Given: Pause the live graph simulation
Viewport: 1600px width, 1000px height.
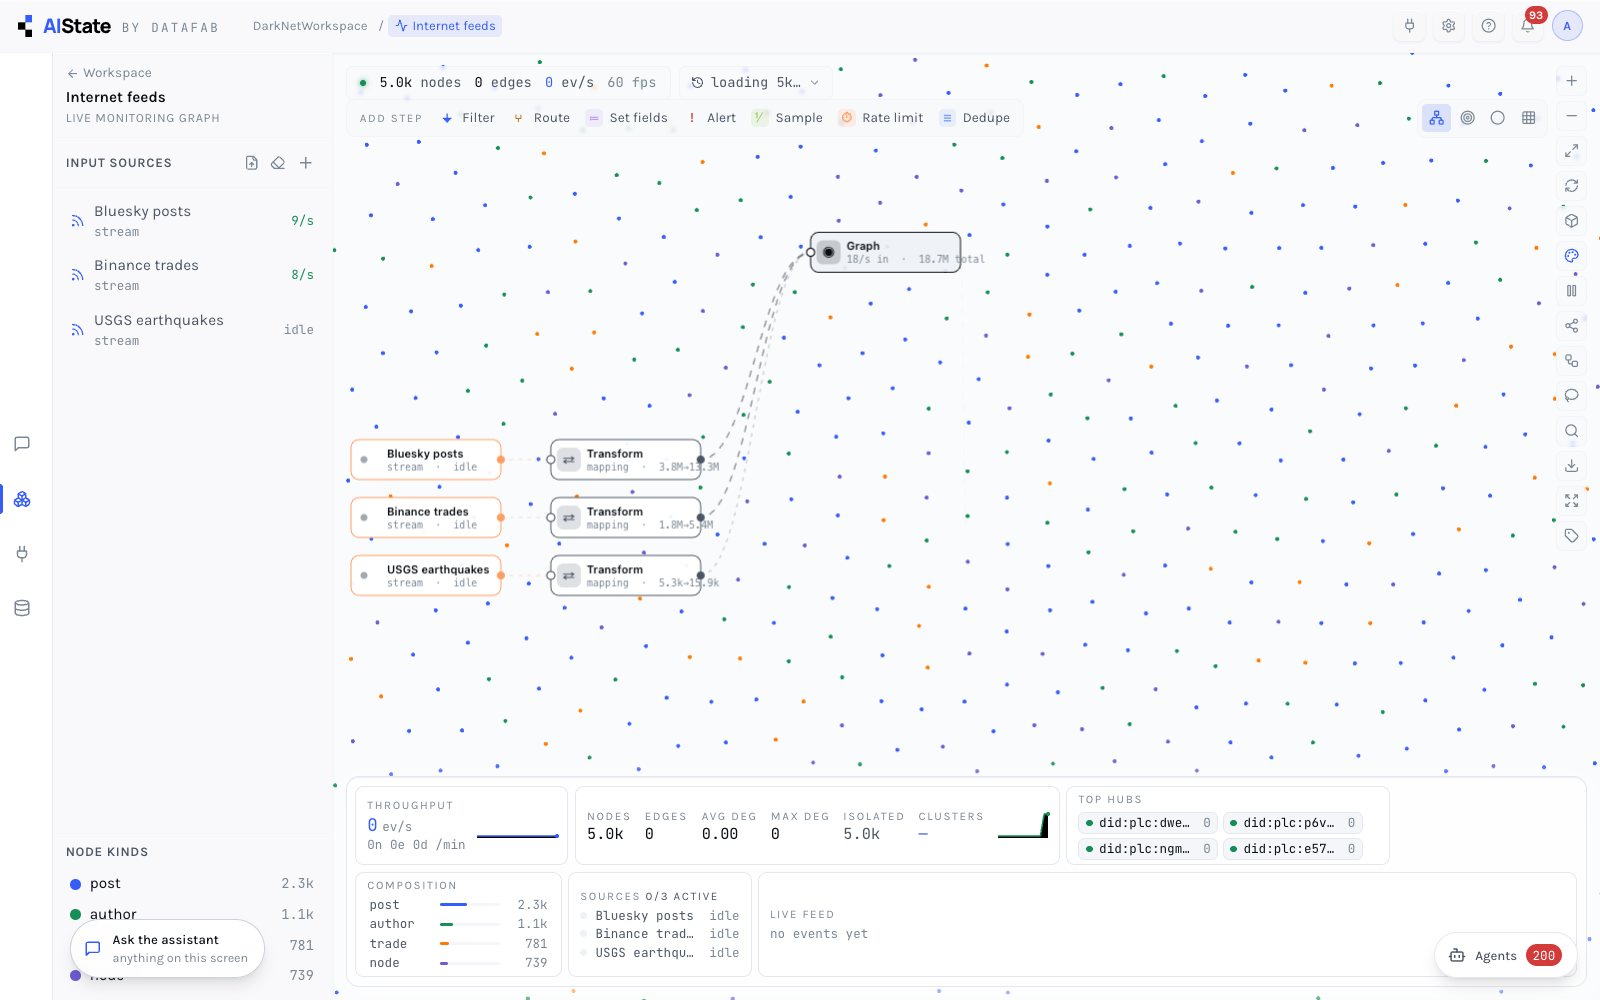Looking at the screenshot, I should tap(1571, 291).
